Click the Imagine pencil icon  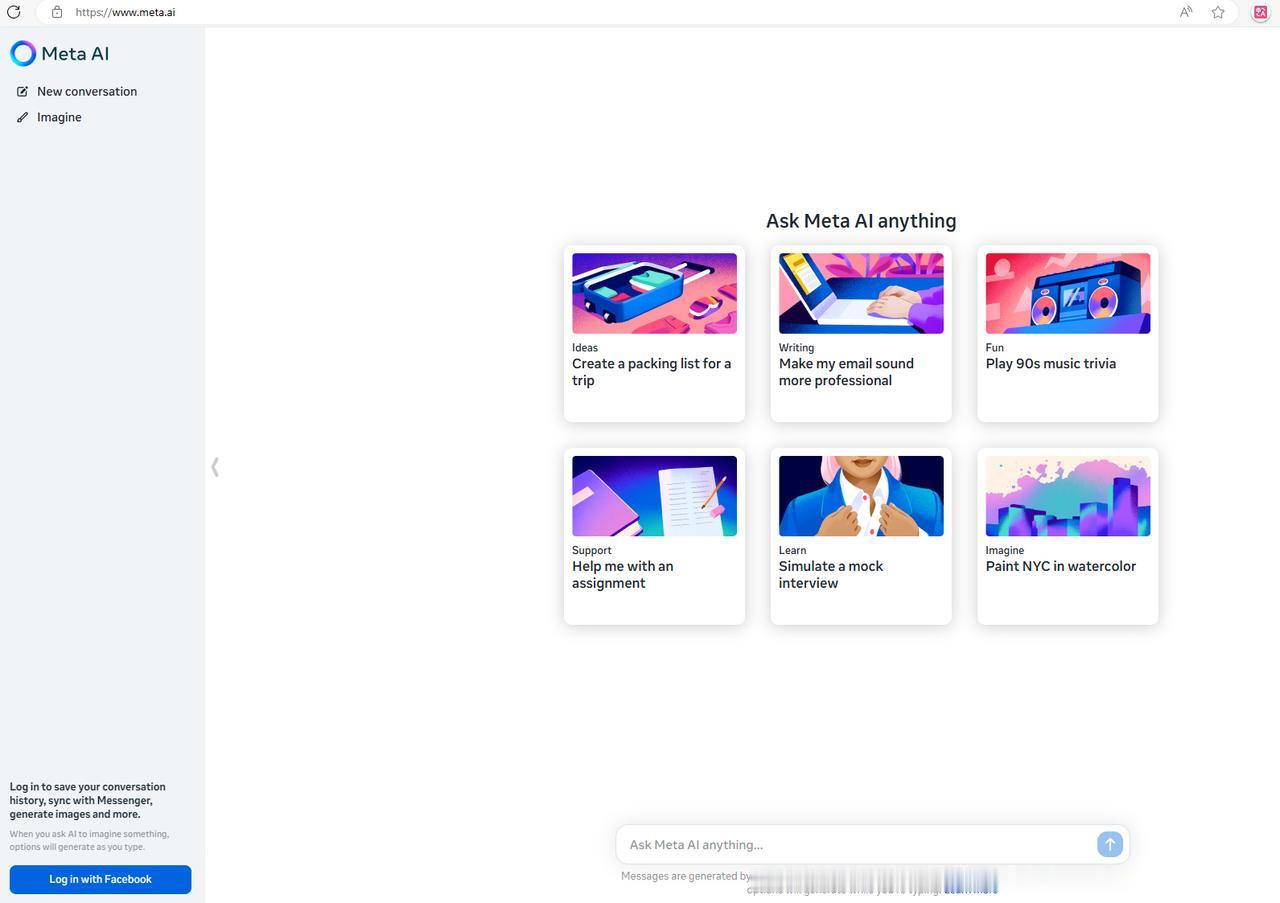point(23,117)
